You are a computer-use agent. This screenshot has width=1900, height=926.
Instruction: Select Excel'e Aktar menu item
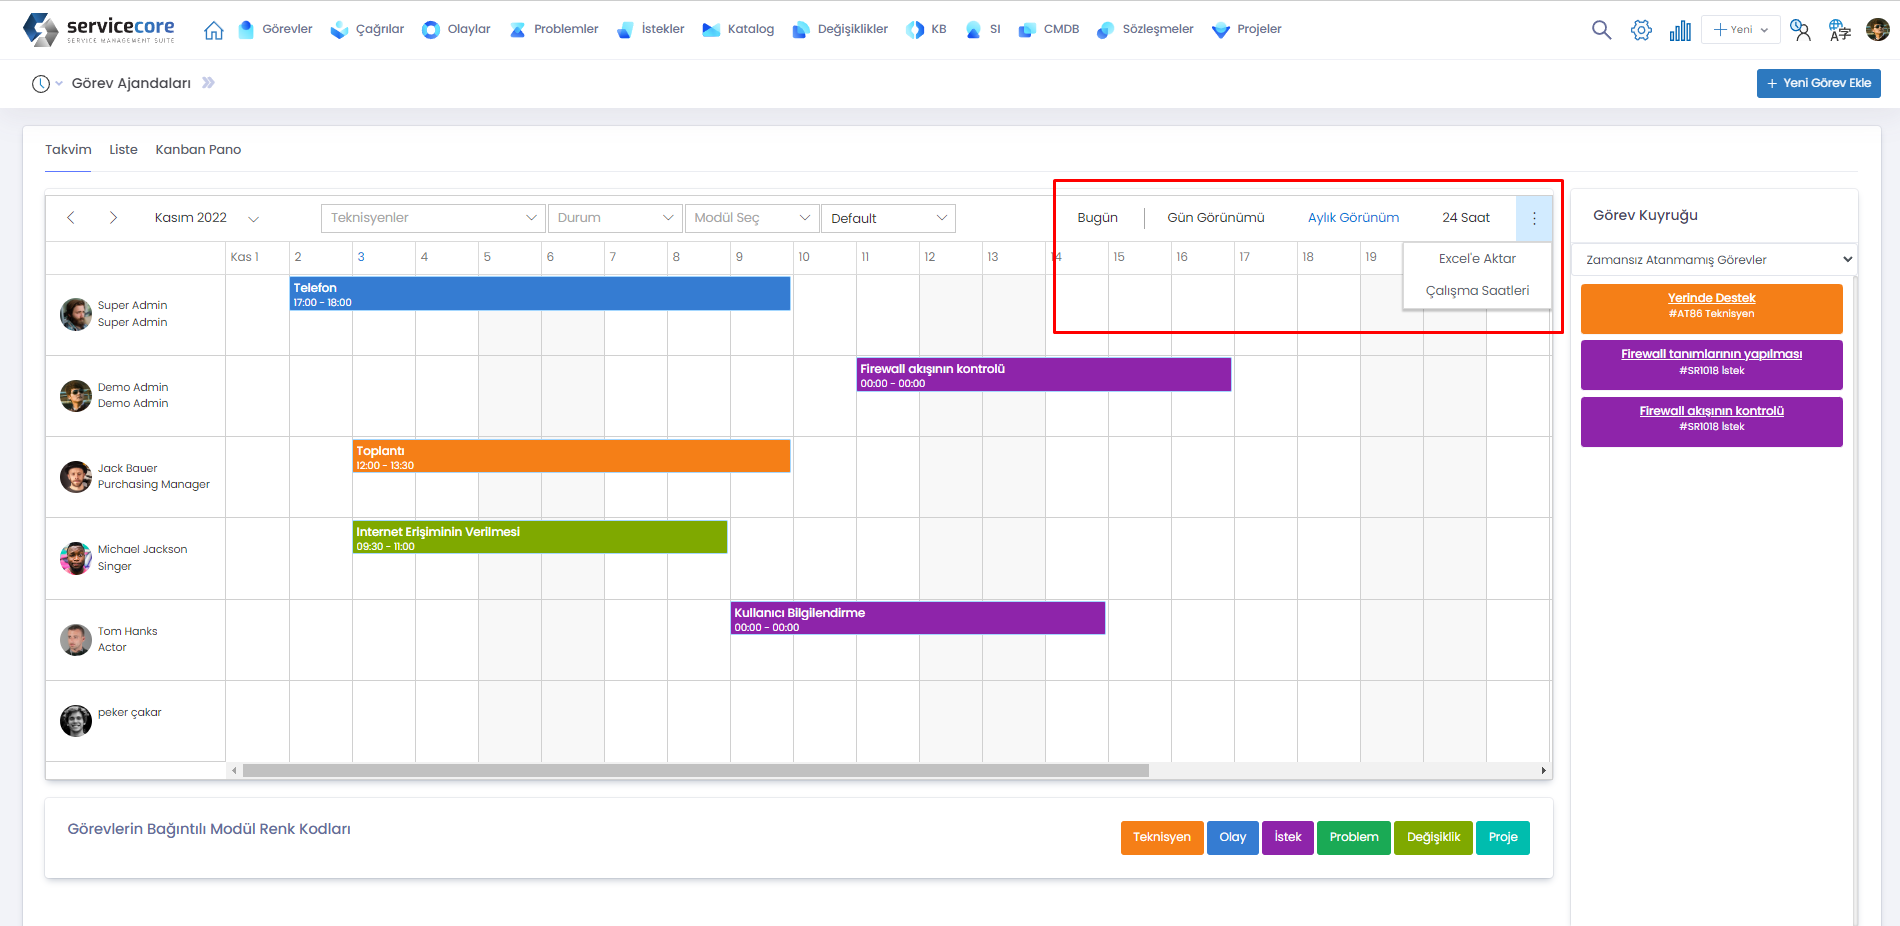[1477, 258]
